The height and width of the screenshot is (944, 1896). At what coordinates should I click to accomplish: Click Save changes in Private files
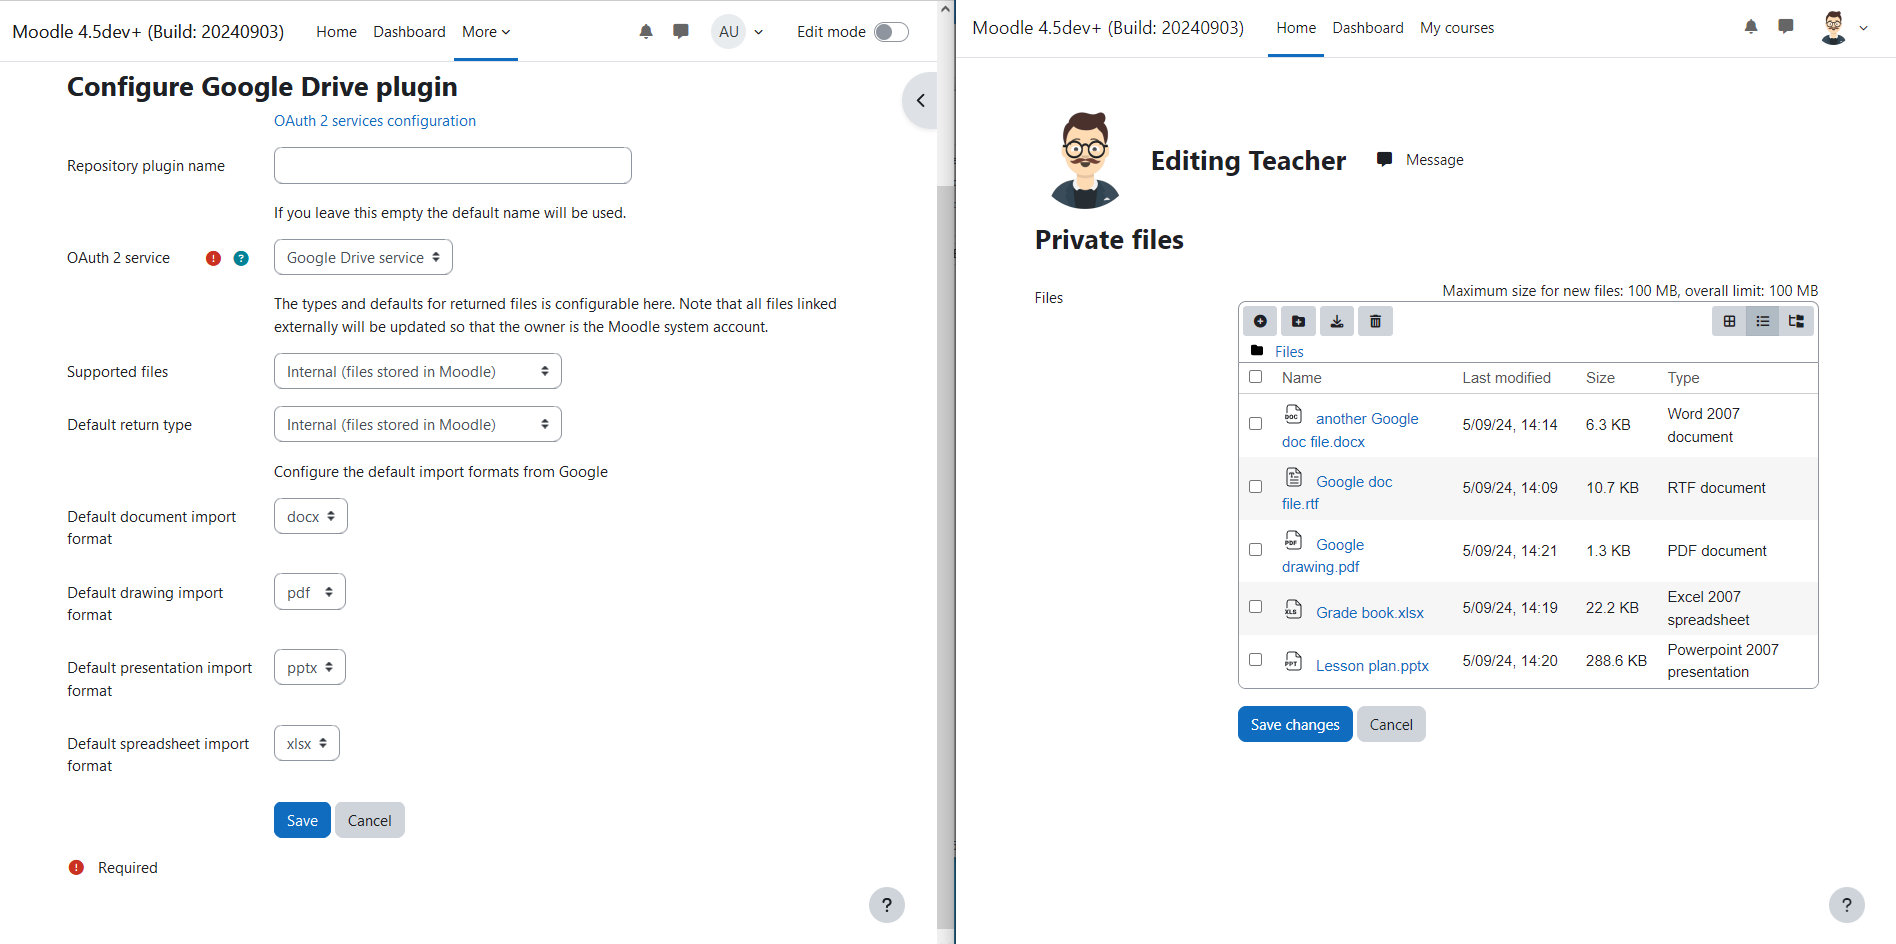tap(1295, 724)
